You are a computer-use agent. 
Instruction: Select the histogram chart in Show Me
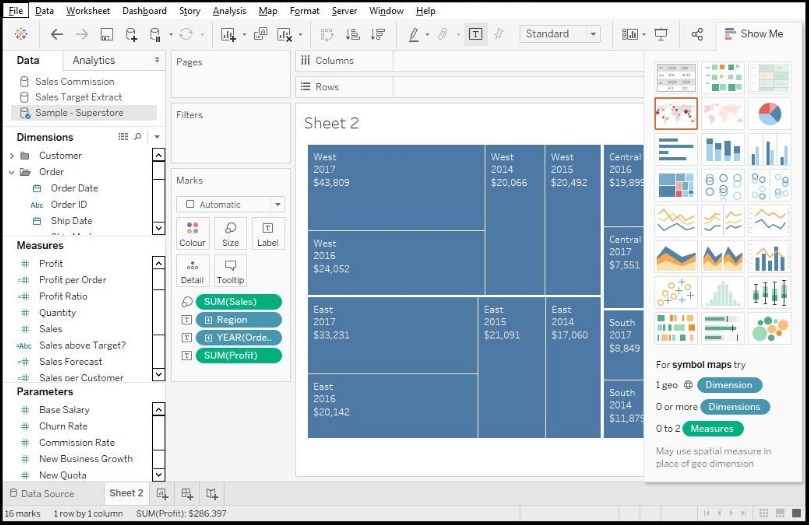pyautogui.click(x=723, y=292)
